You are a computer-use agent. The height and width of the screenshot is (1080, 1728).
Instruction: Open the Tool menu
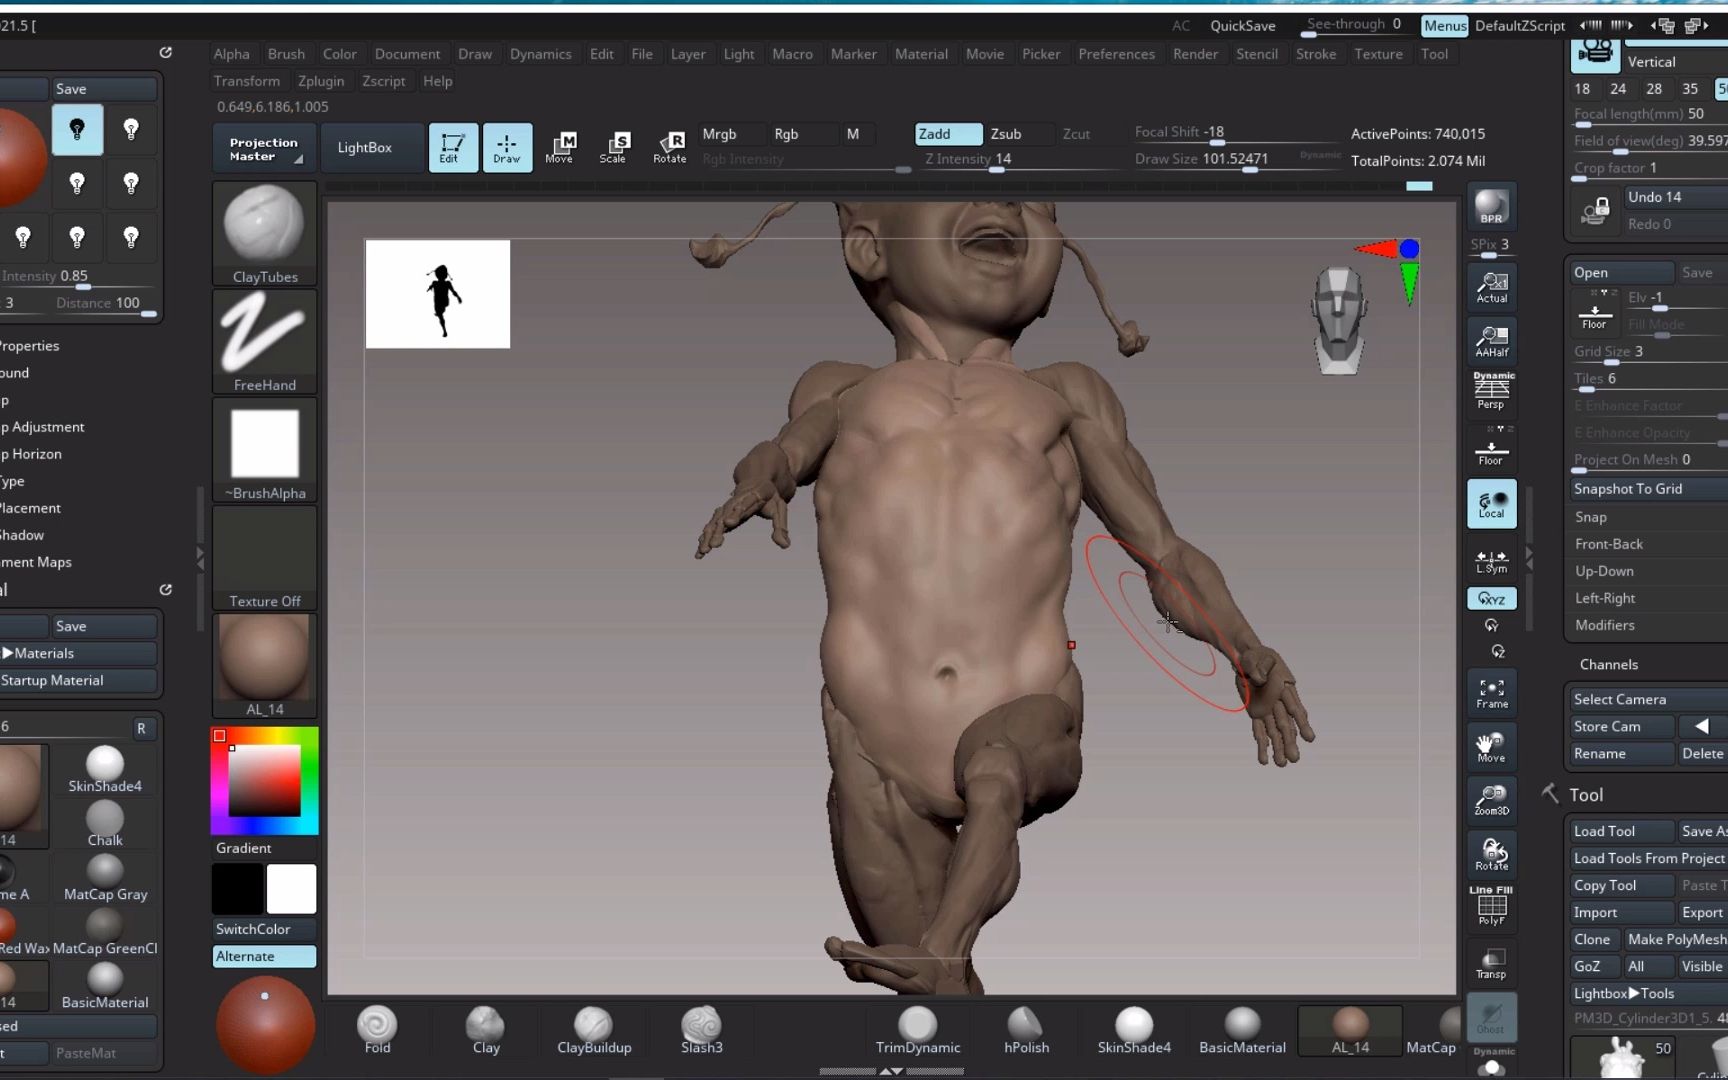click(1434, 54)
